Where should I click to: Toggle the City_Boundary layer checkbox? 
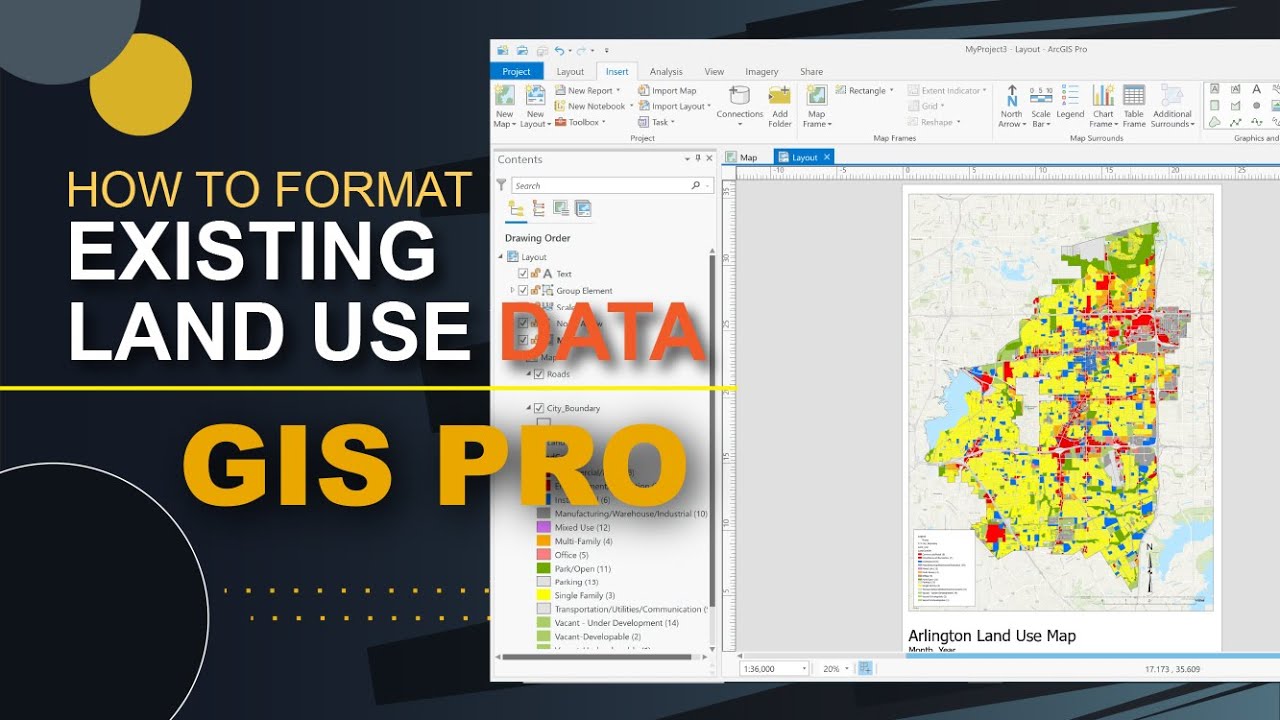click(539, 408)
